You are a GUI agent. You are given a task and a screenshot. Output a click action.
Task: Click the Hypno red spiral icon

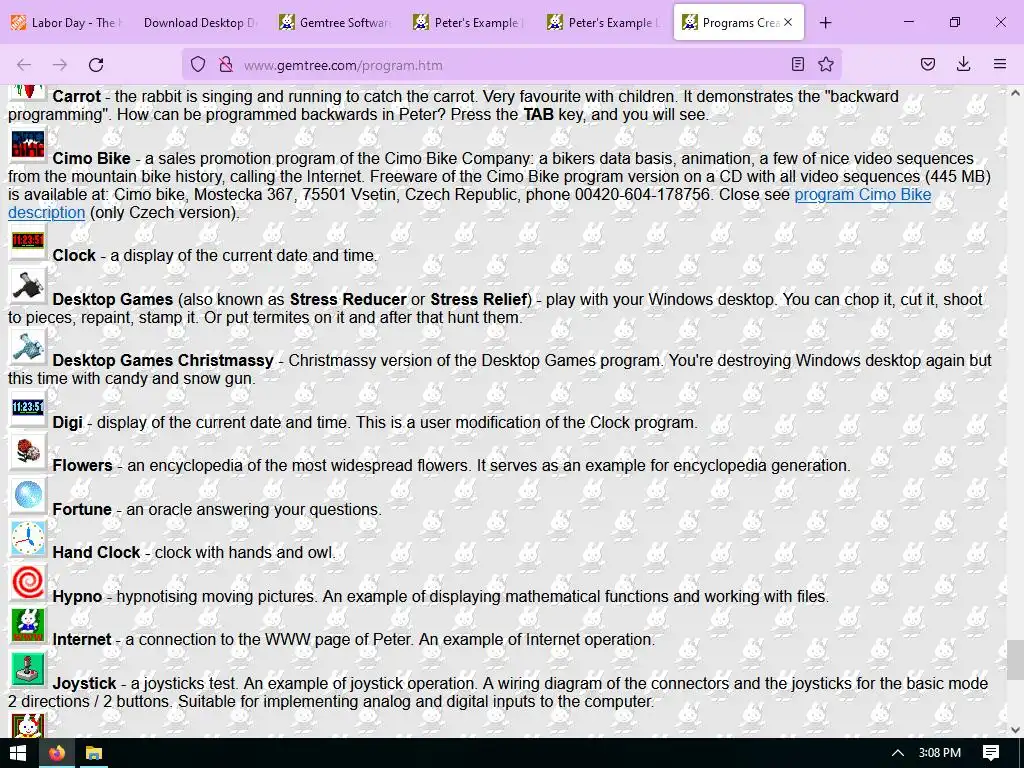pyautogui.click(x=28, y=583)
